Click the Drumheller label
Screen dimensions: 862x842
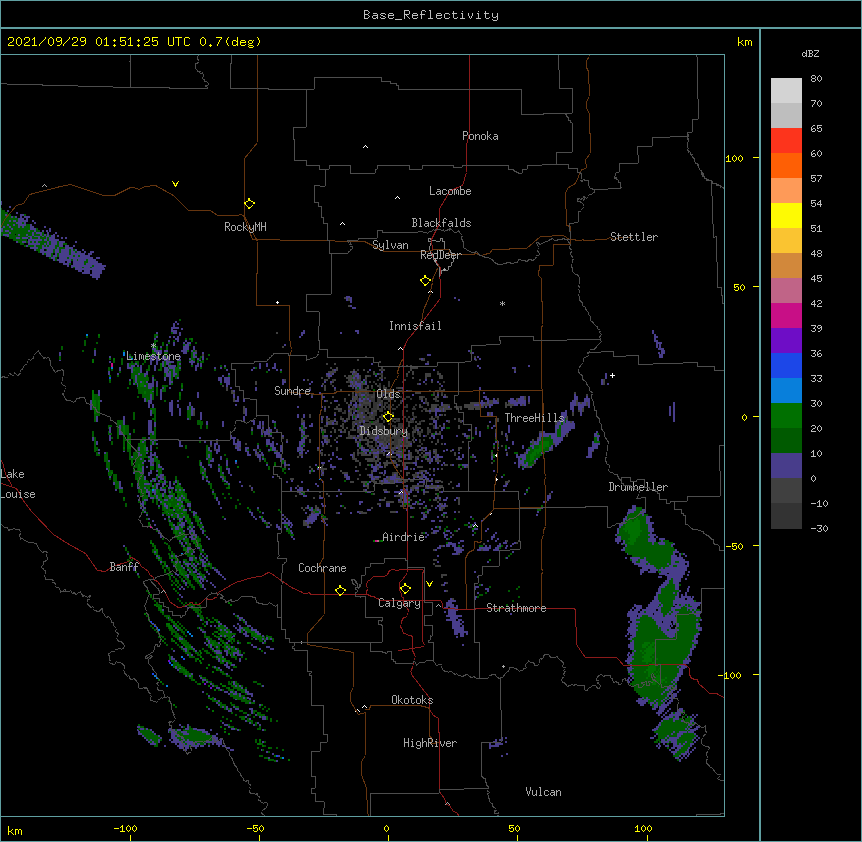638,487
